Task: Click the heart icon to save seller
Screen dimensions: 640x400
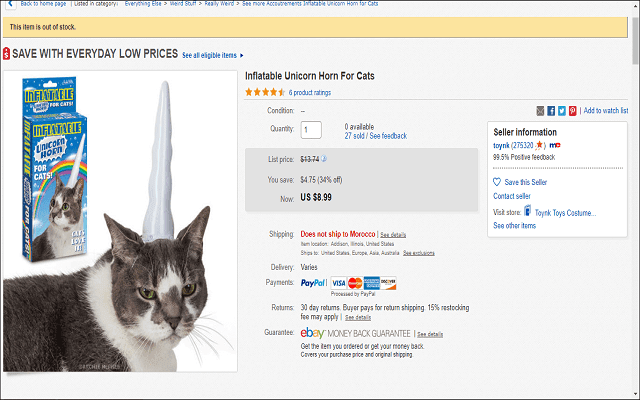Action: click(x=497, y=182)
